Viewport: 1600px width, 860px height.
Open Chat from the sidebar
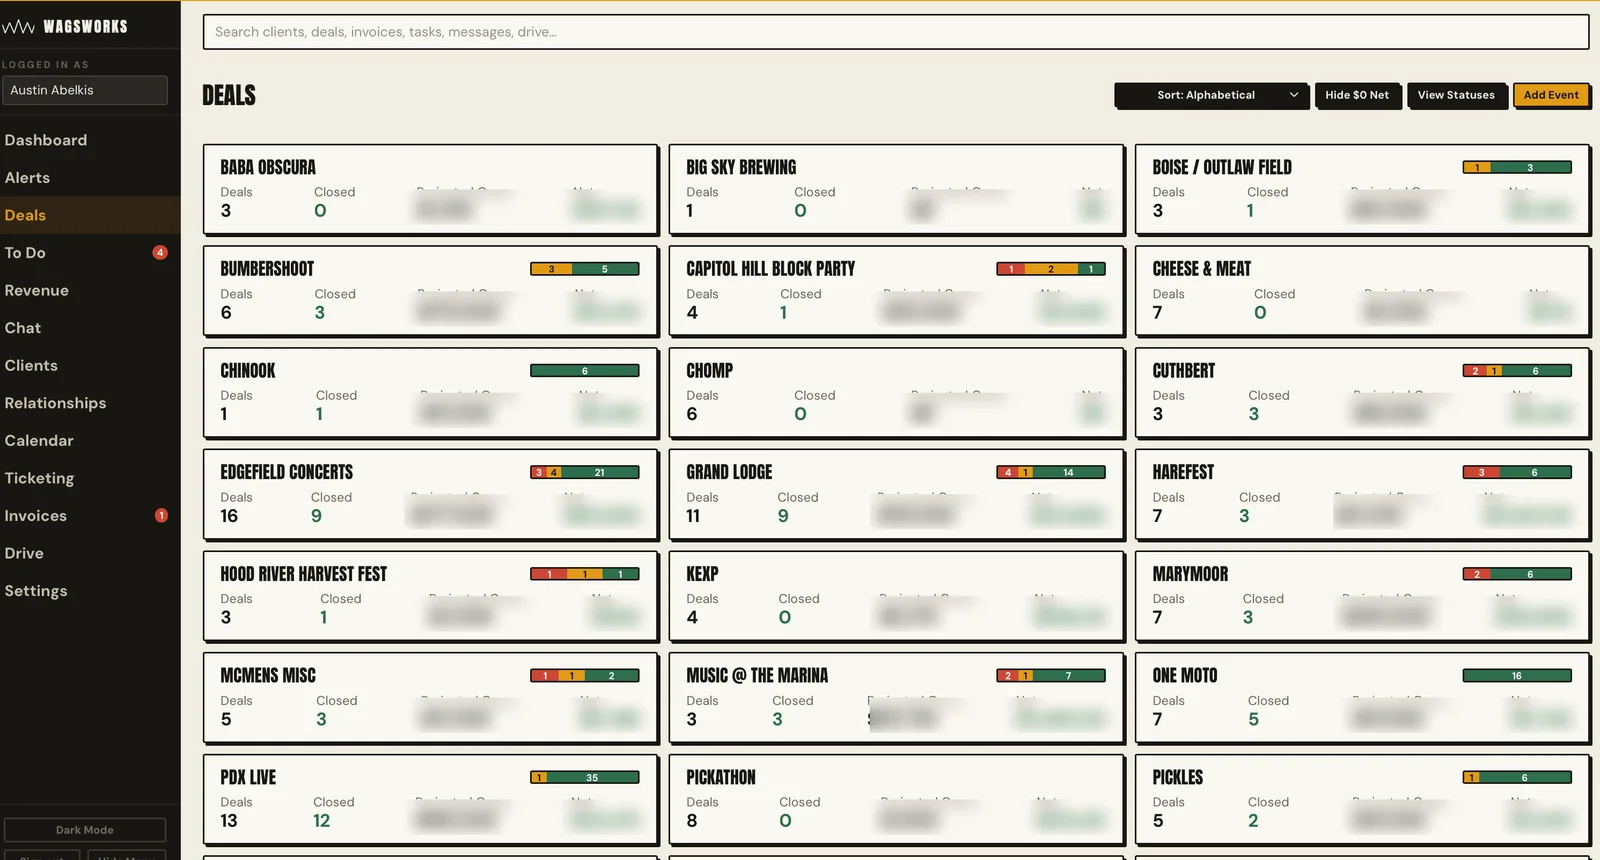23,328
